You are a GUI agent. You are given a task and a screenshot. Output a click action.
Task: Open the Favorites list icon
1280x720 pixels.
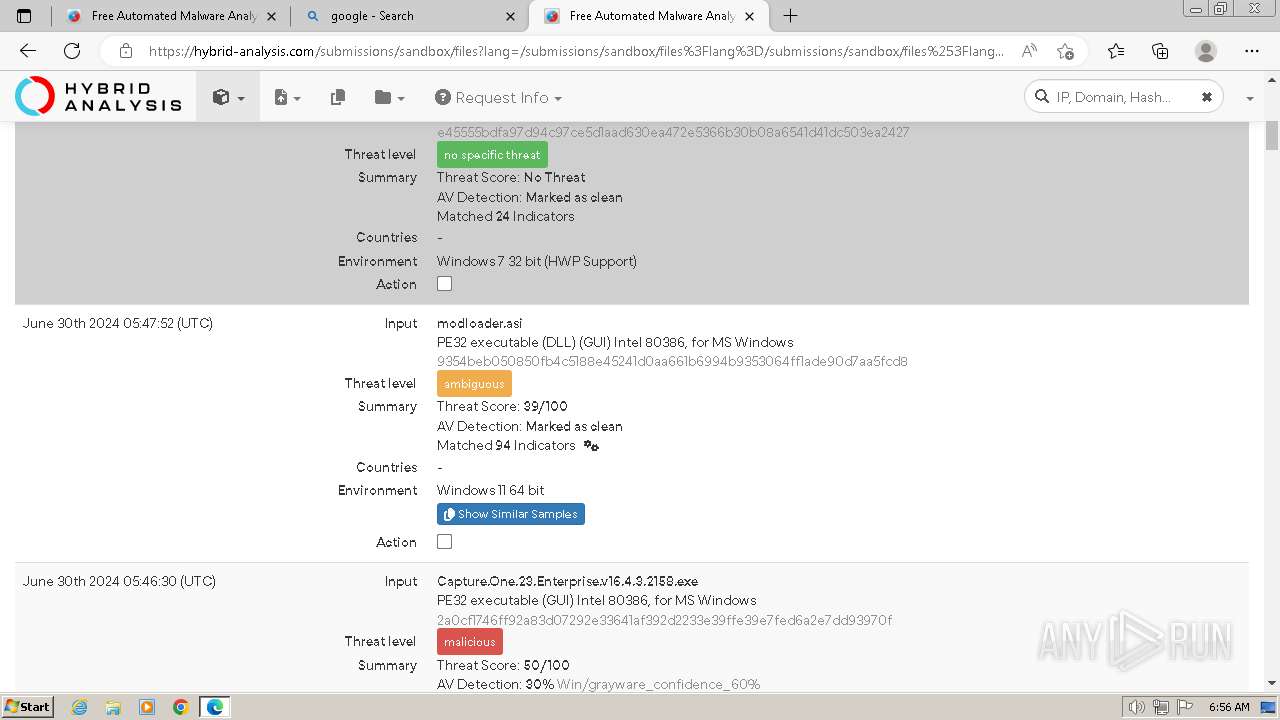pos(1116,51)
